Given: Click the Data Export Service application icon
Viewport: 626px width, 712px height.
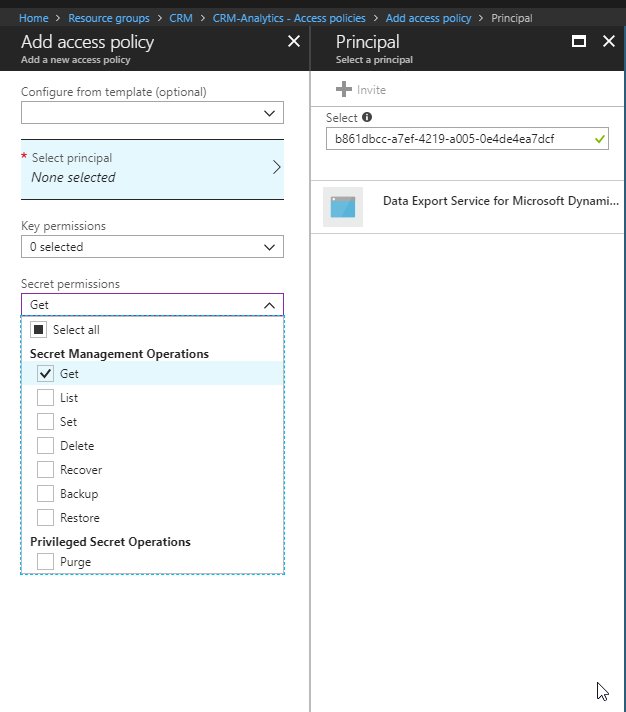Looking at the screenshot, I should point(343,207).
